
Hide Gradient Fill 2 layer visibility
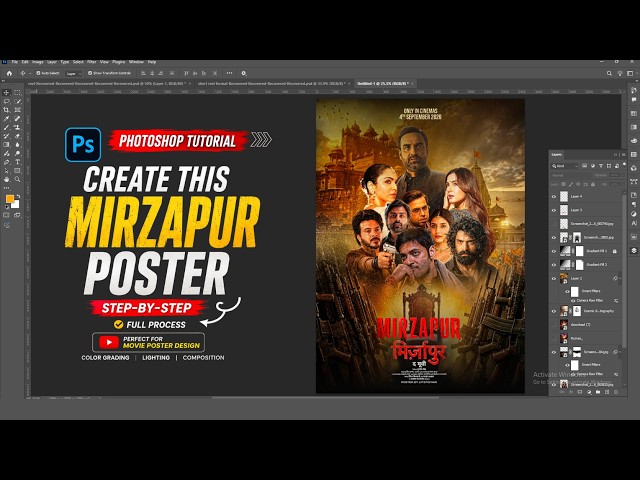(554, 264)
